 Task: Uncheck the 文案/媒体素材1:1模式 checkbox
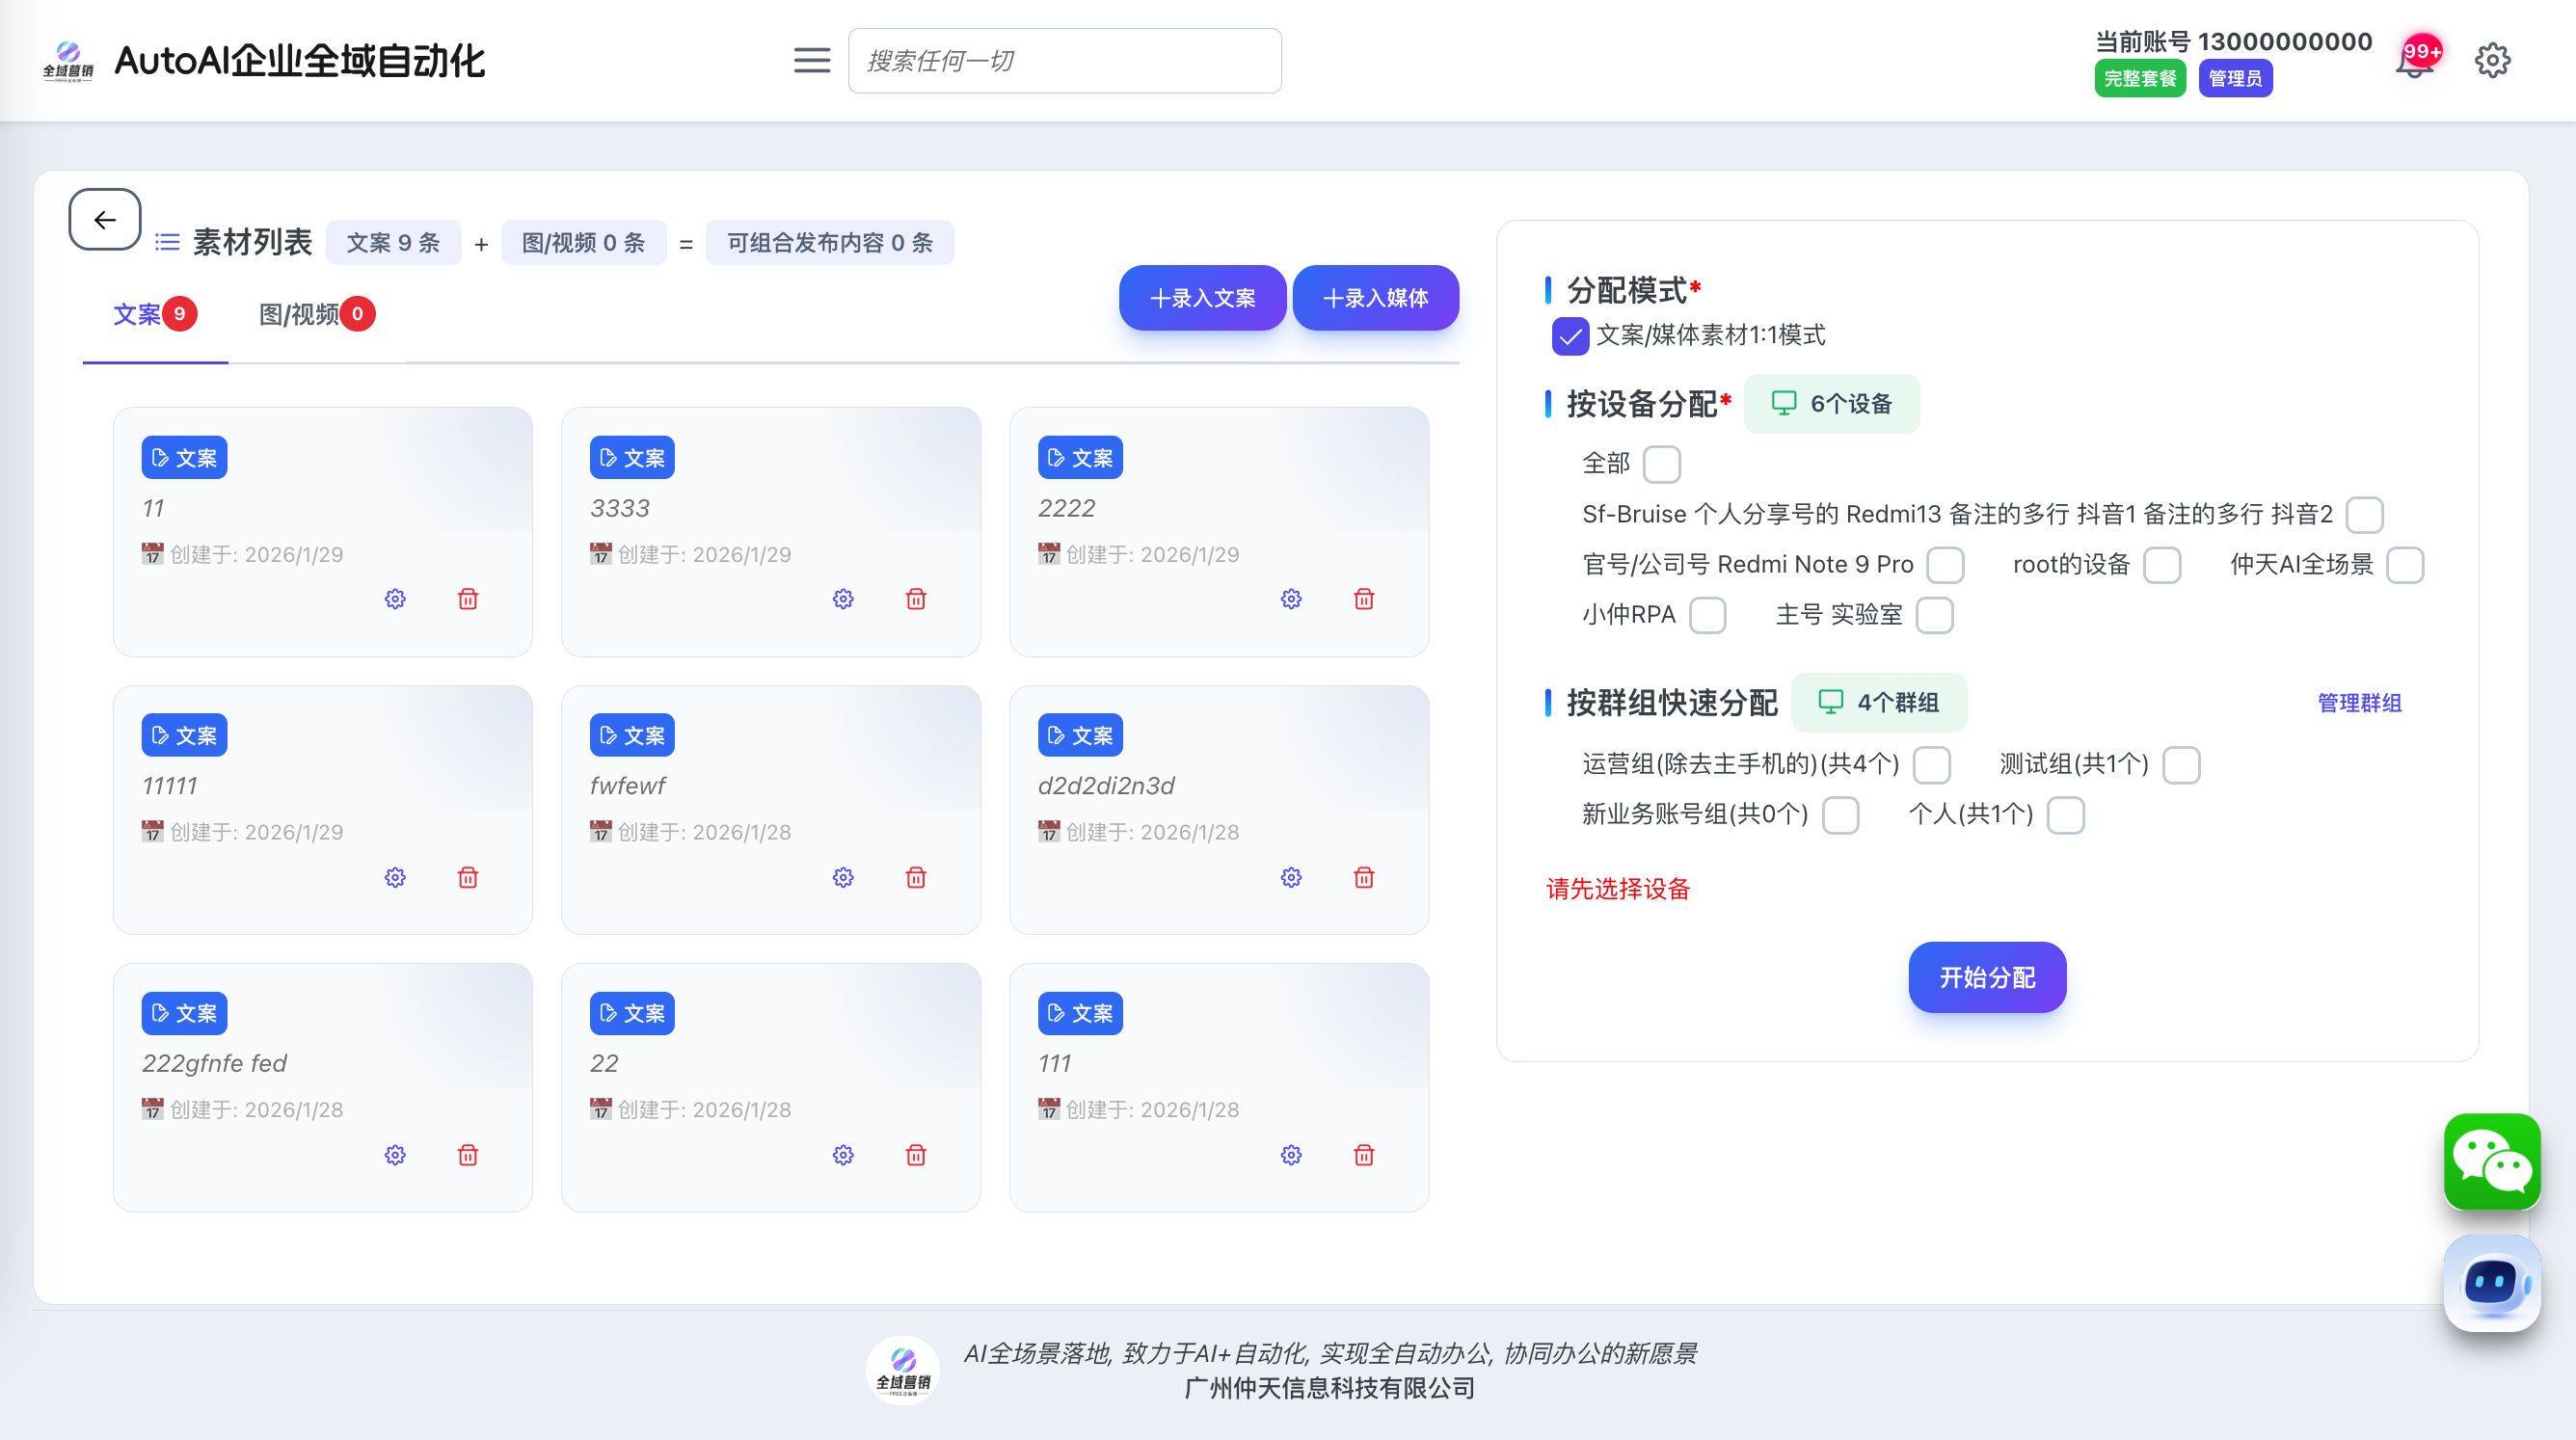[1570, 336]
